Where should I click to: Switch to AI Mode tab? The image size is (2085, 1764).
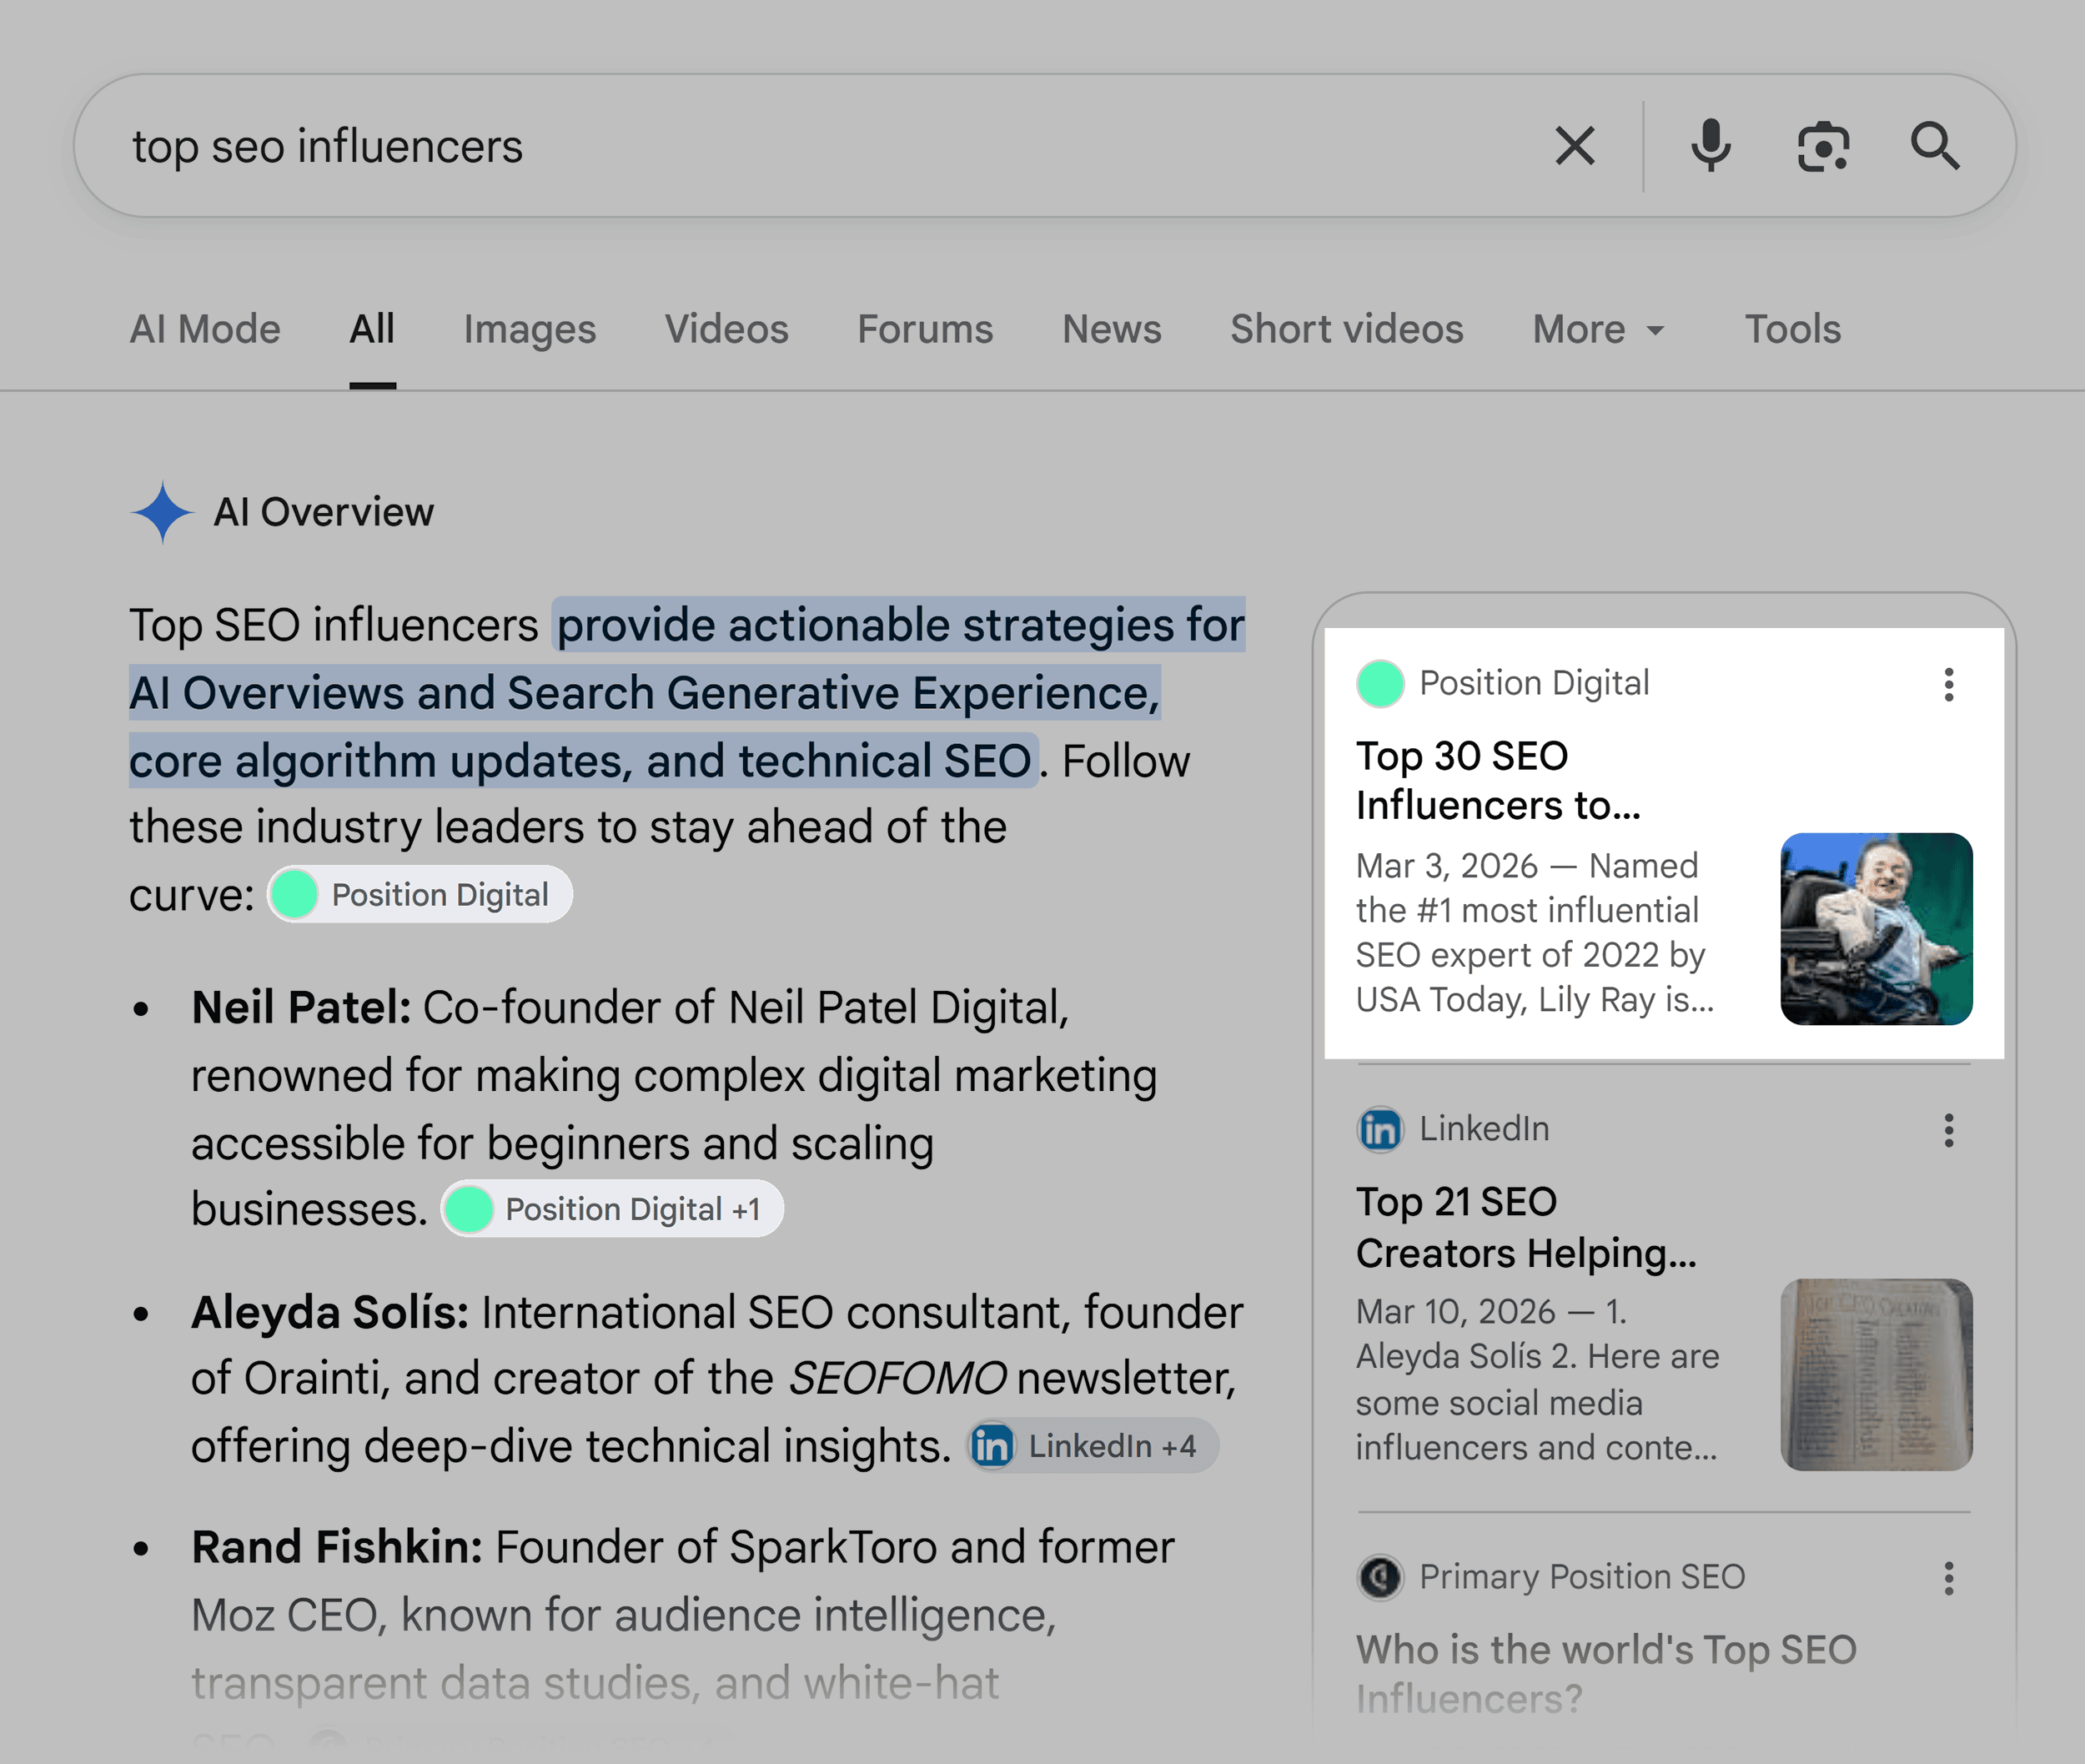pyautogui.click(x=205, y=329)
